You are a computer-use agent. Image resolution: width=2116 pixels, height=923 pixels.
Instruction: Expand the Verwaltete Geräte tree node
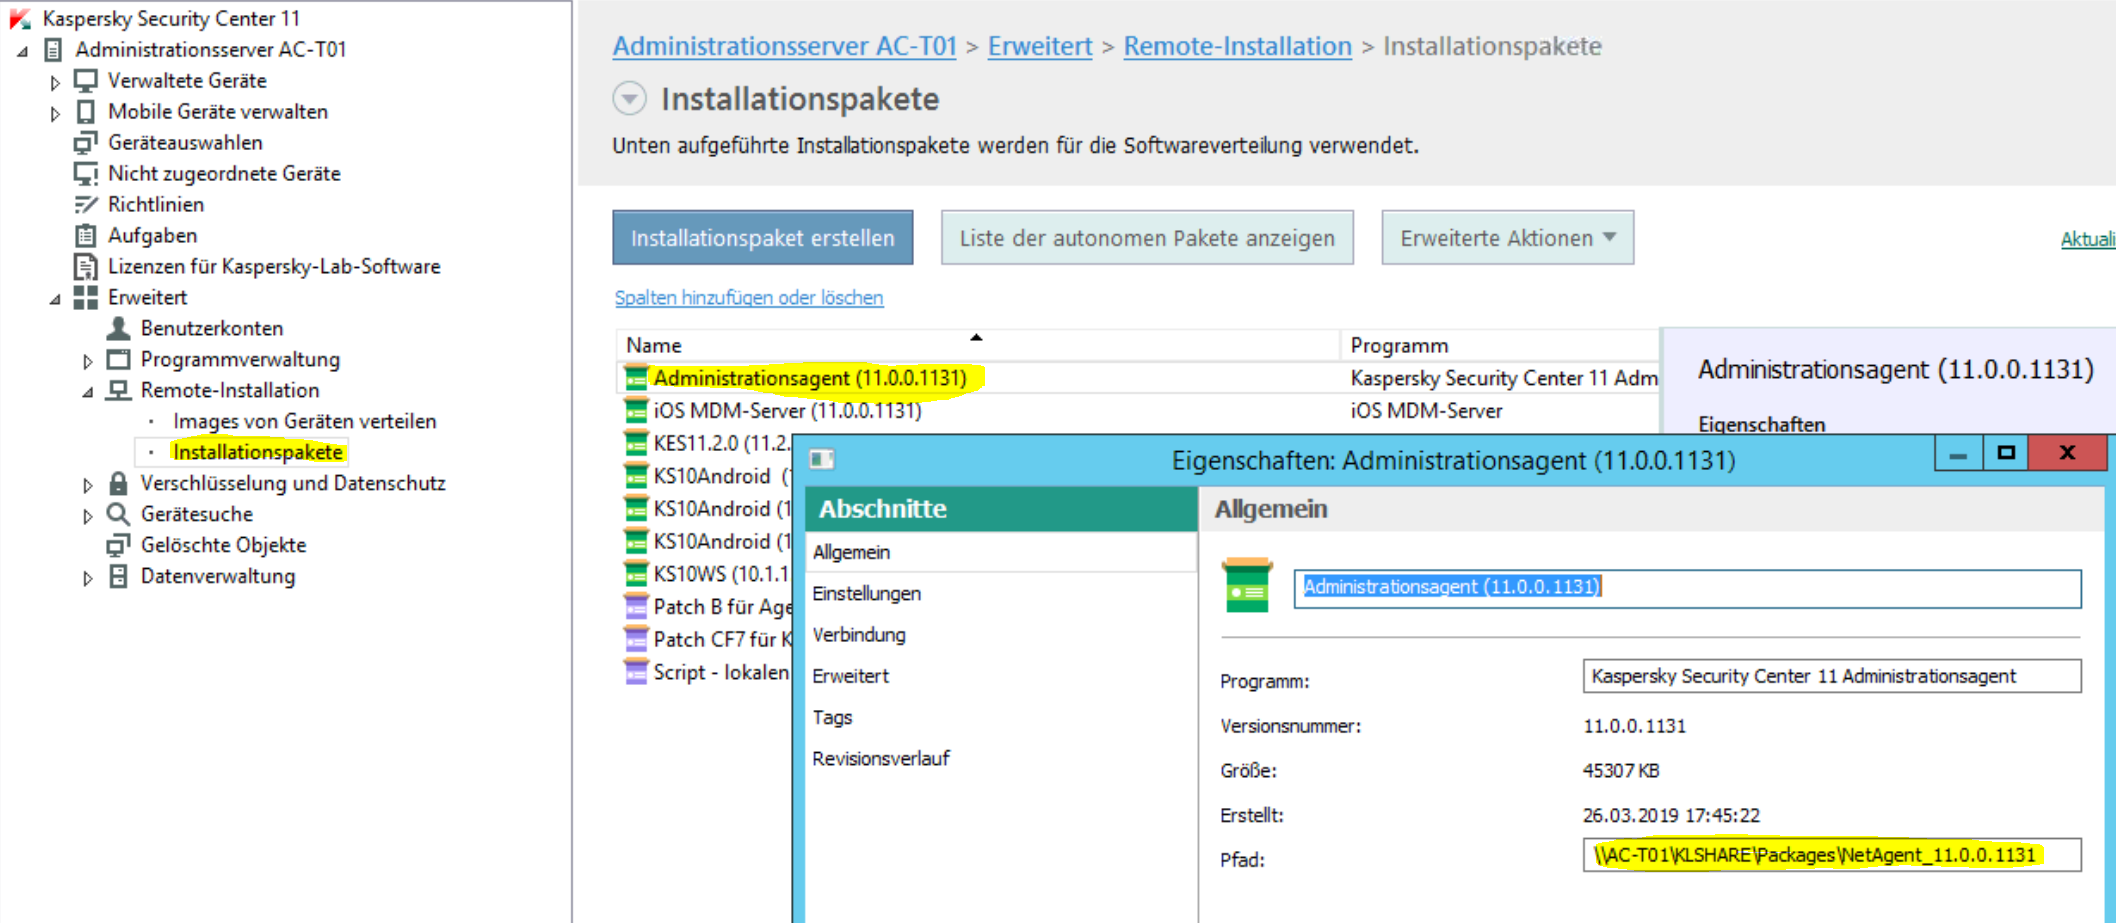(55, 82)
